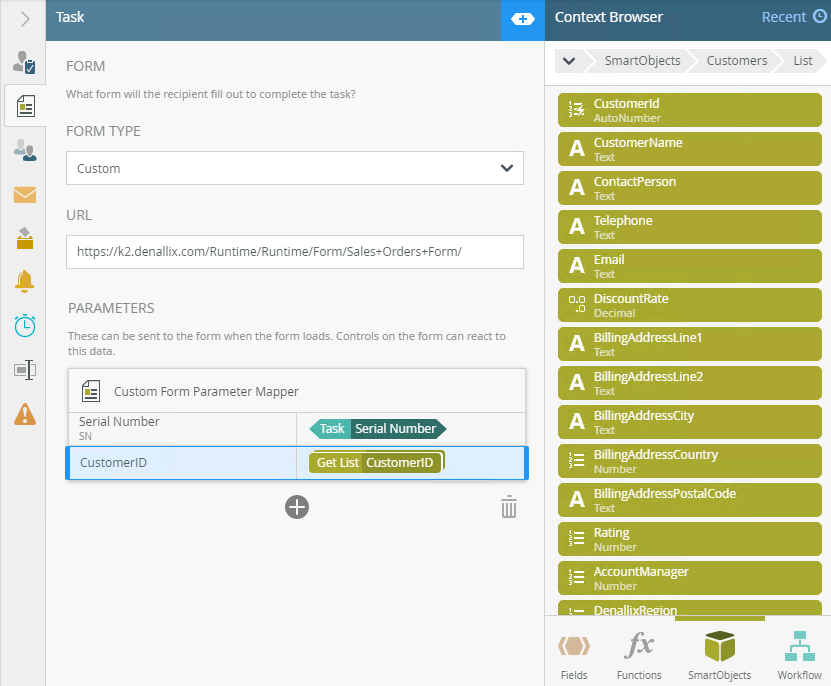Open the Form Type Custom dropdown
Image resolution: width=831 pixels, height=686 pixels.
click(x=295, y=168)
